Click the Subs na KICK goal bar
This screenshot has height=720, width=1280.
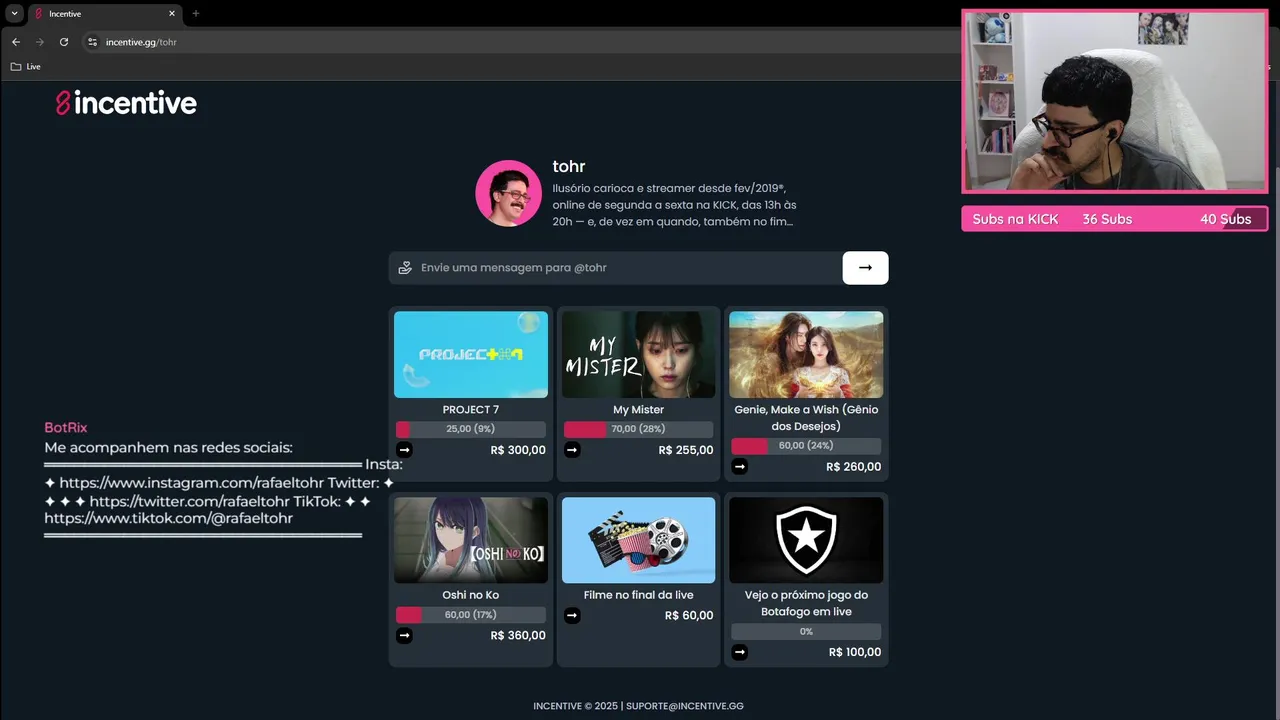tap(1114, 219)
